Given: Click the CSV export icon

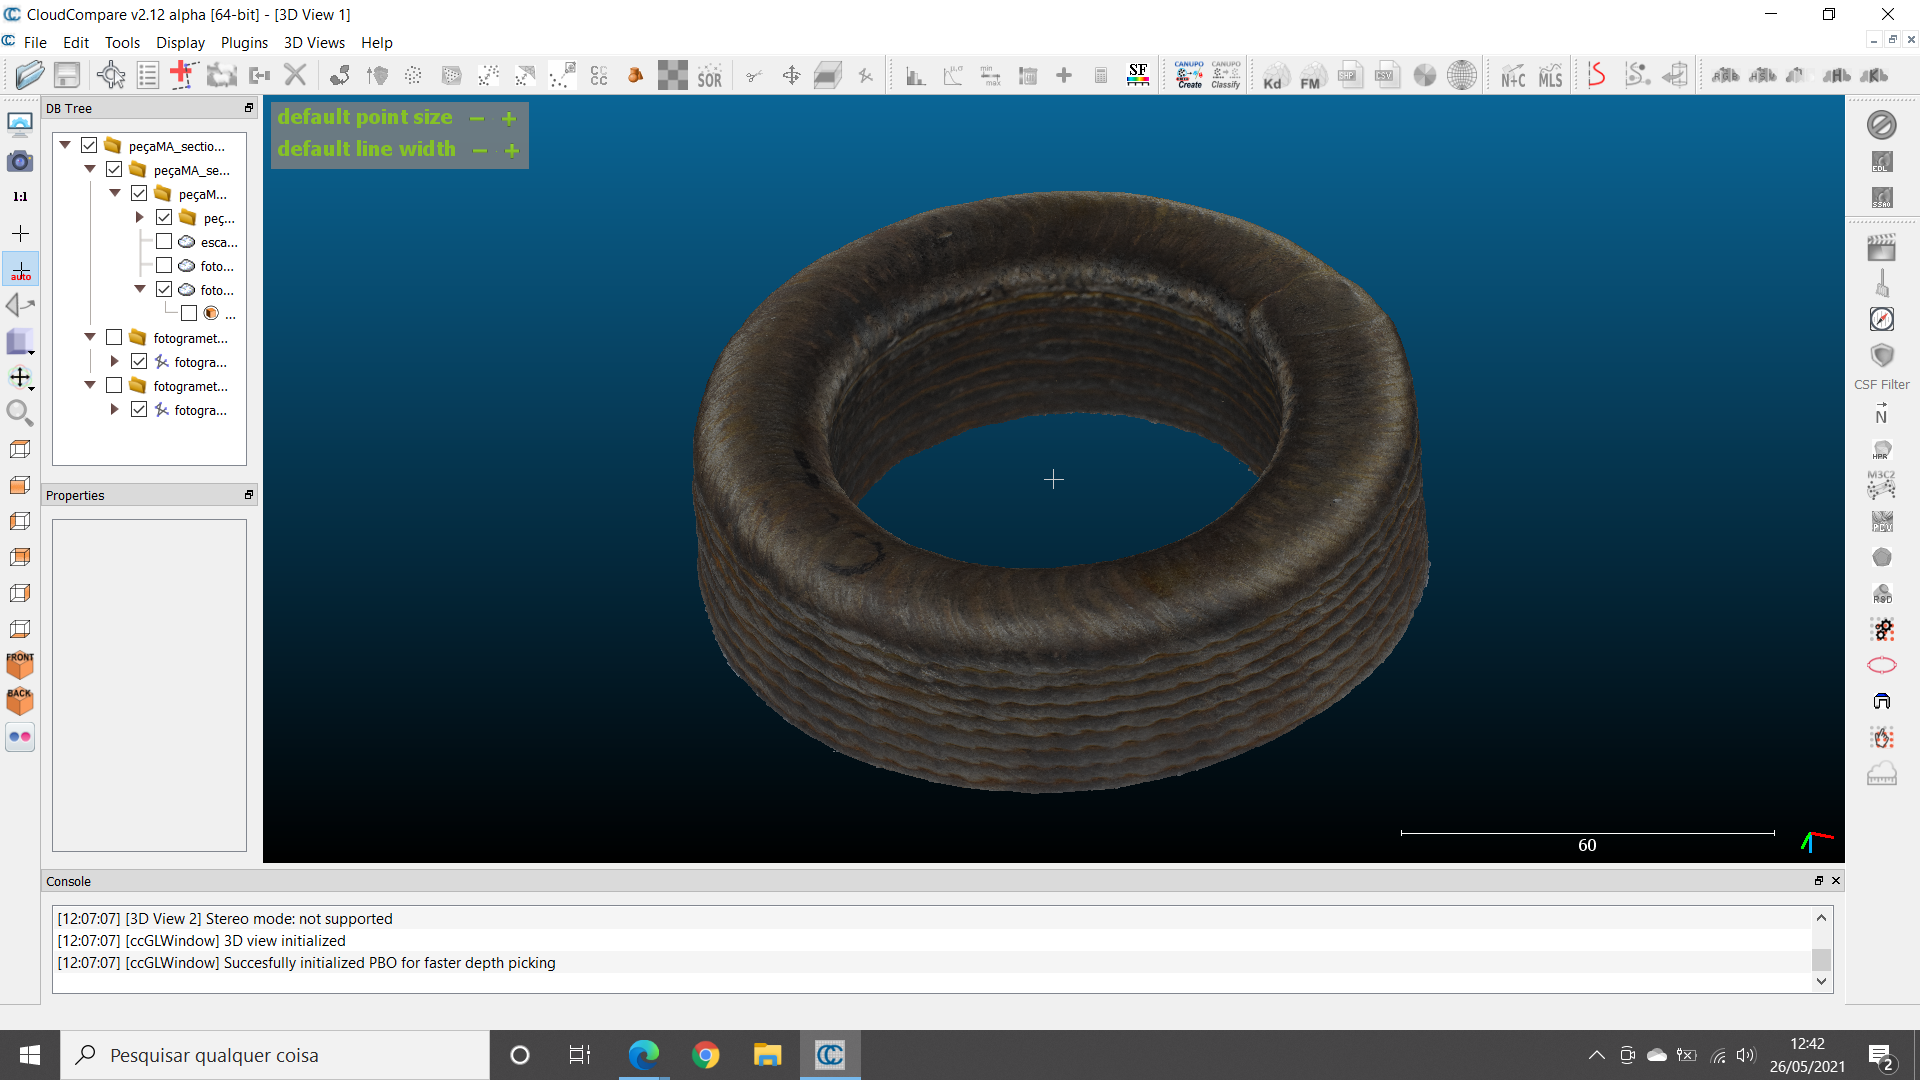Looking at the screenshot, I should (1388, 74).
